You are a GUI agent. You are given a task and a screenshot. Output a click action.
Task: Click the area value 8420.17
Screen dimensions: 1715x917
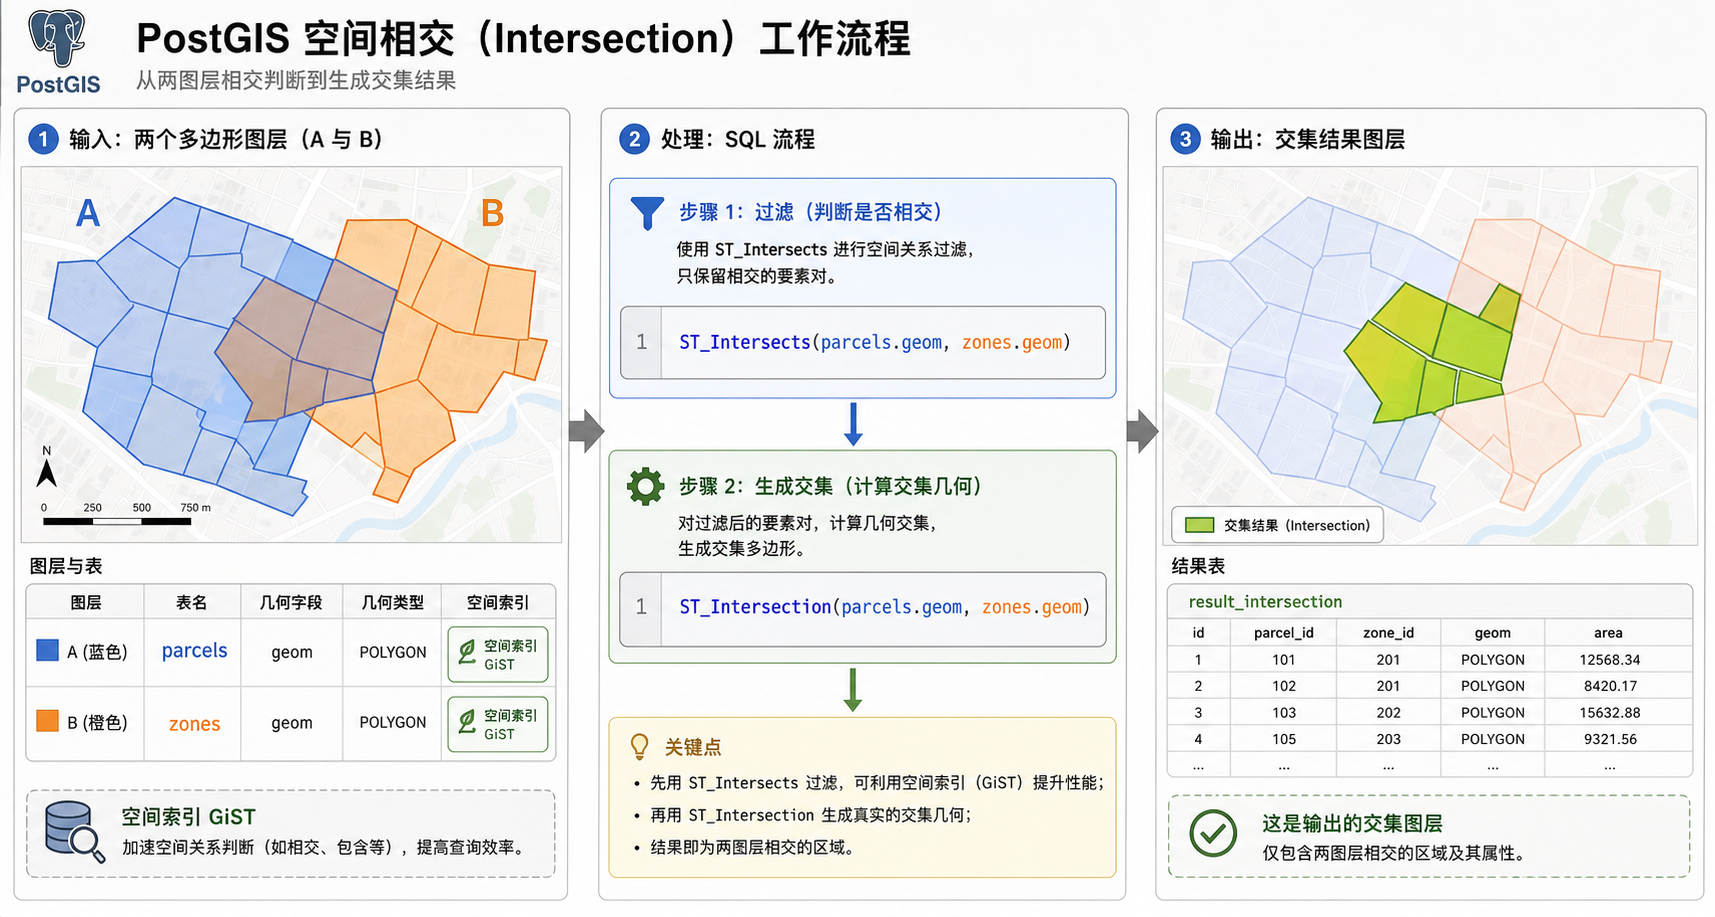pos(1610,686)
